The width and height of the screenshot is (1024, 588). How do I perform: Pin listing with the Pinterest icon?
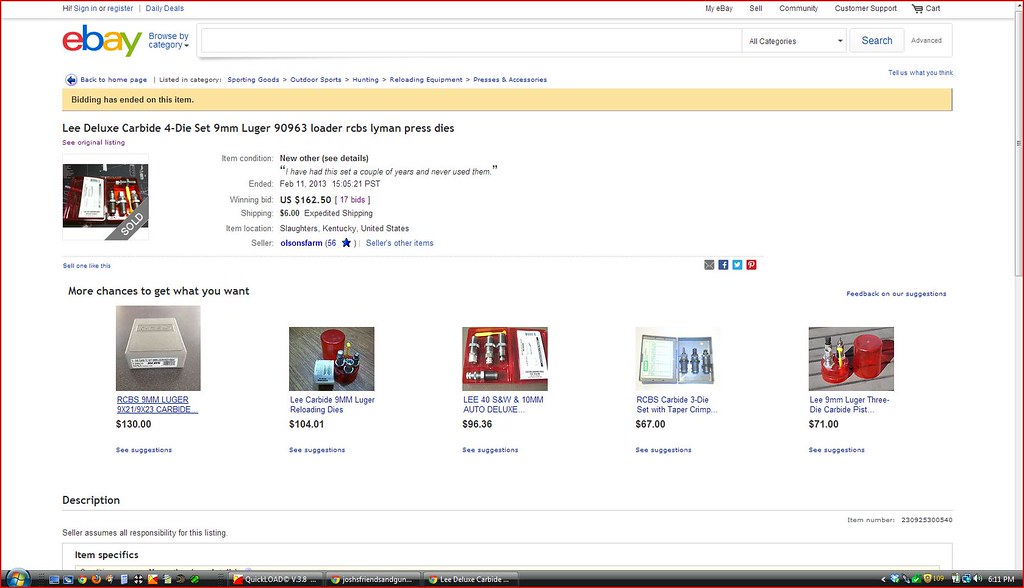point(752,265)
